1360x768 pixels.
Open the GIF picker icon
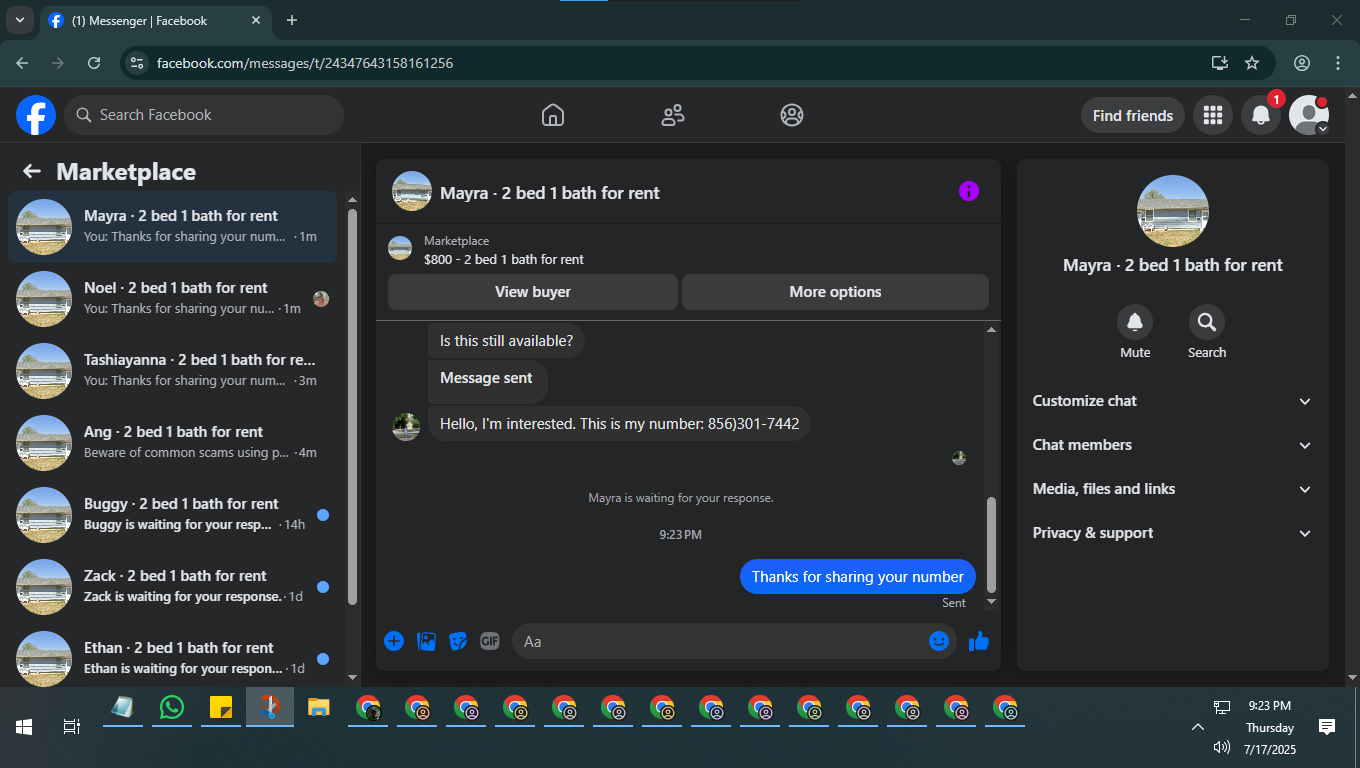489,641
